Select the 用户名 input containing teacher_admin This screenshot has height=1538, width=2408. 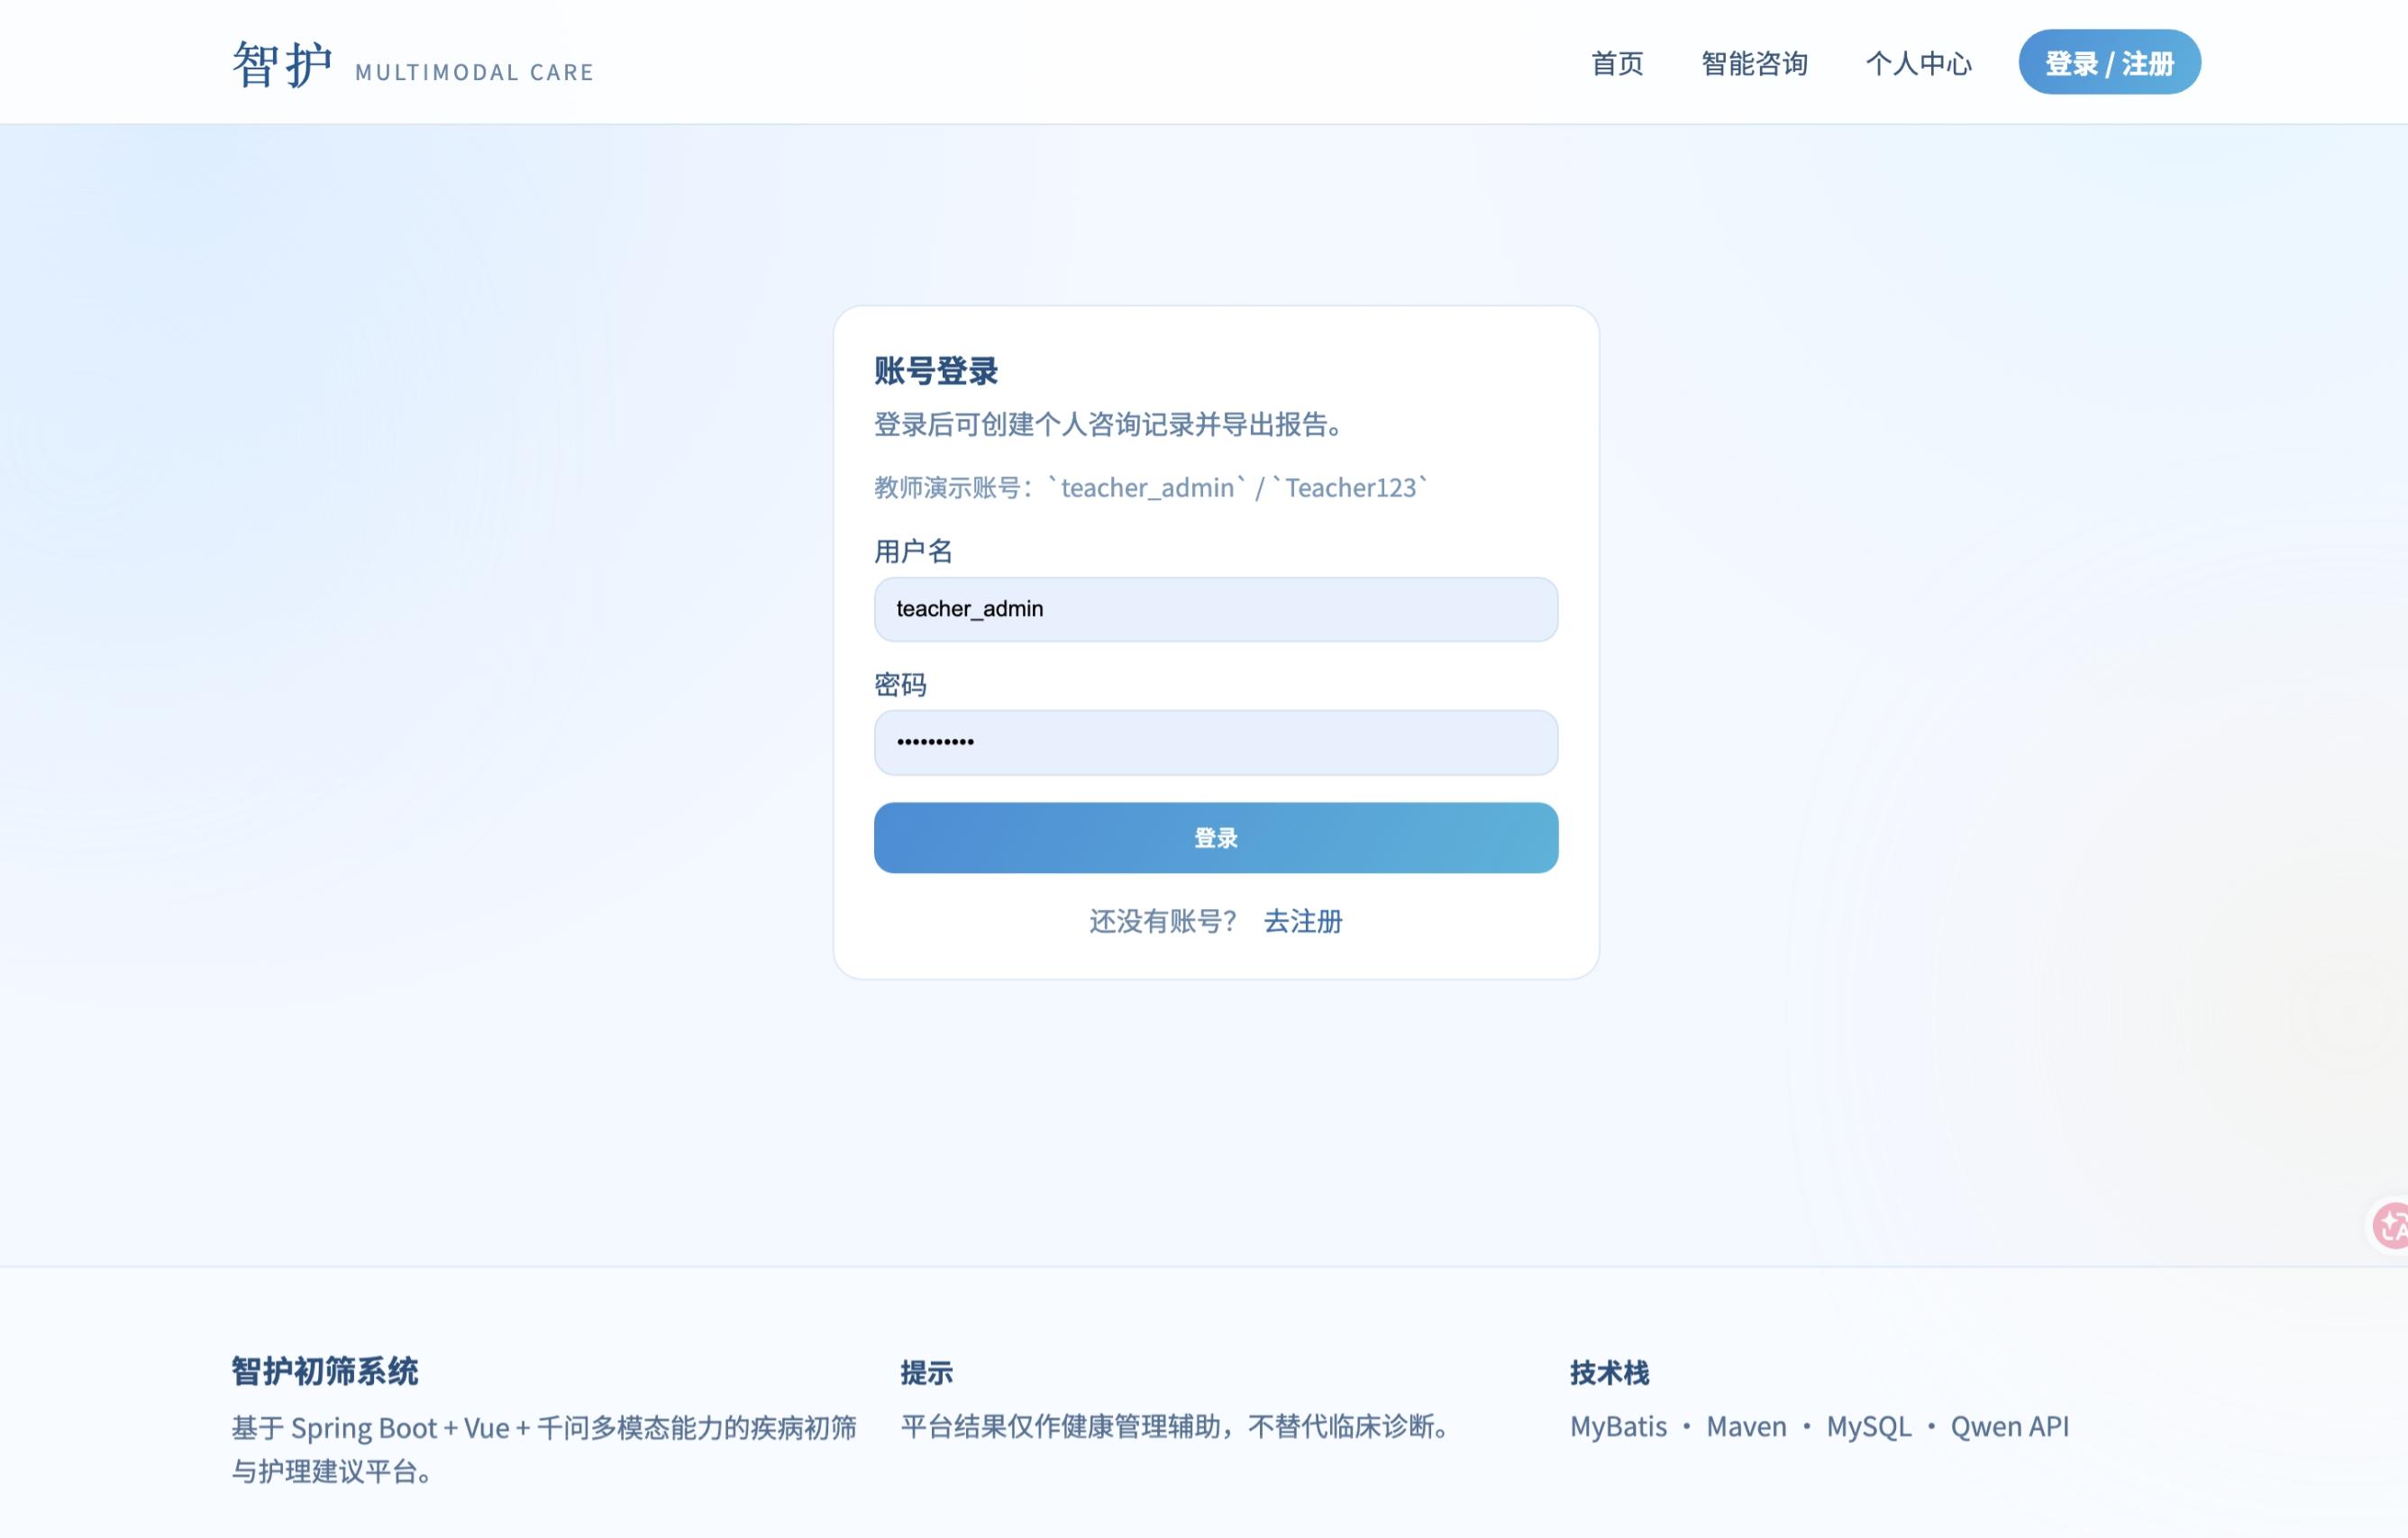pyautogui.click(x=1215, y=609)
